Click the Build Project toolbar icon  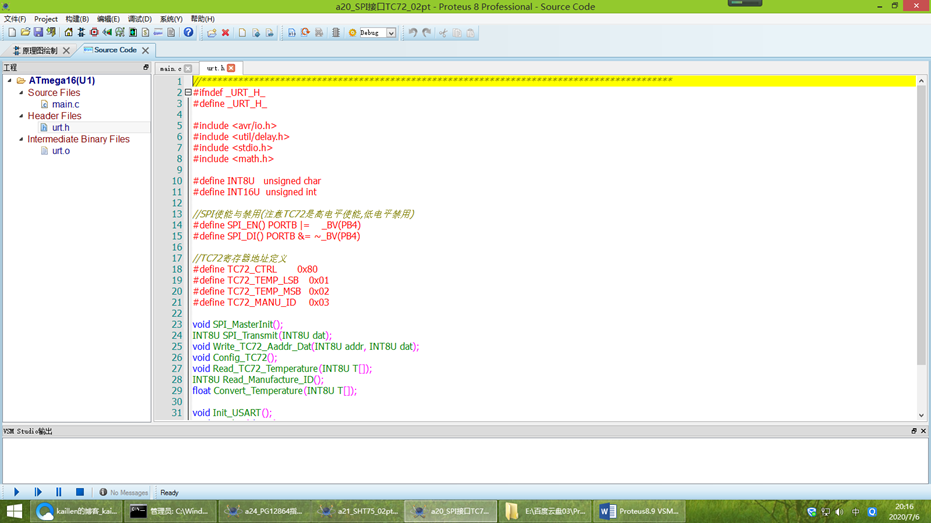pos(292,33)
